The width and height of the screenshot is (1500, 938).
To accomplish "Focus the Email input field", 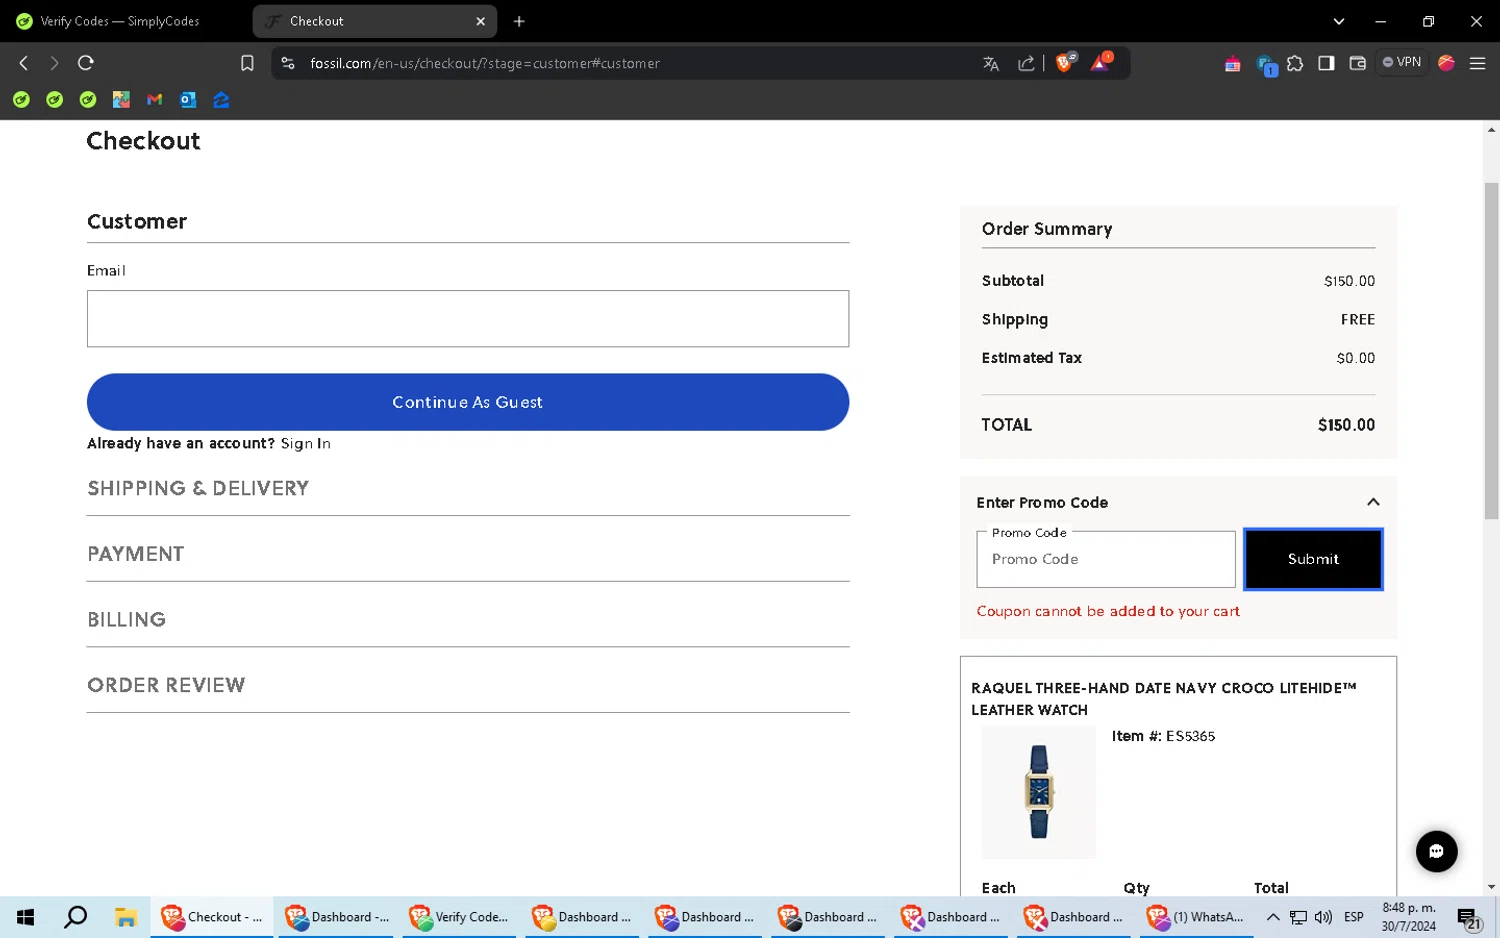I will coord(468,319).
